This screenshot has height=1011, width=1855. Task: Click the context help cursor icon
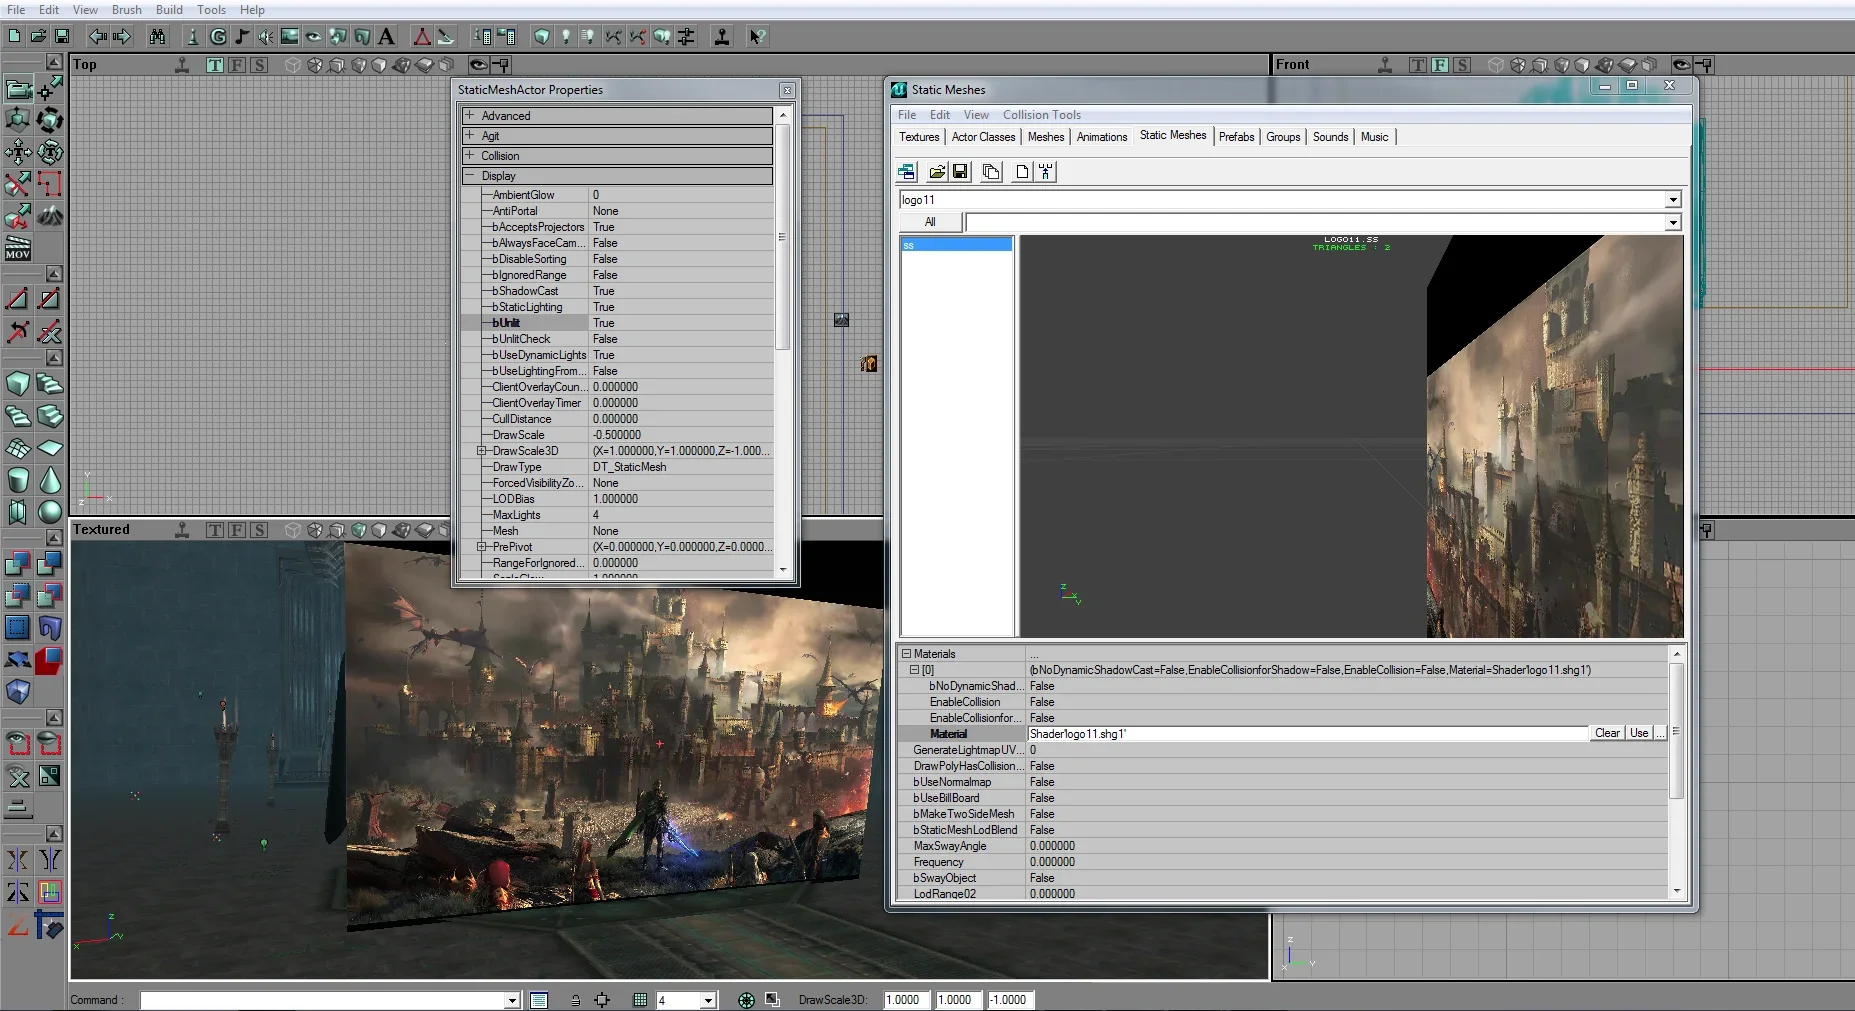[757, 37]
